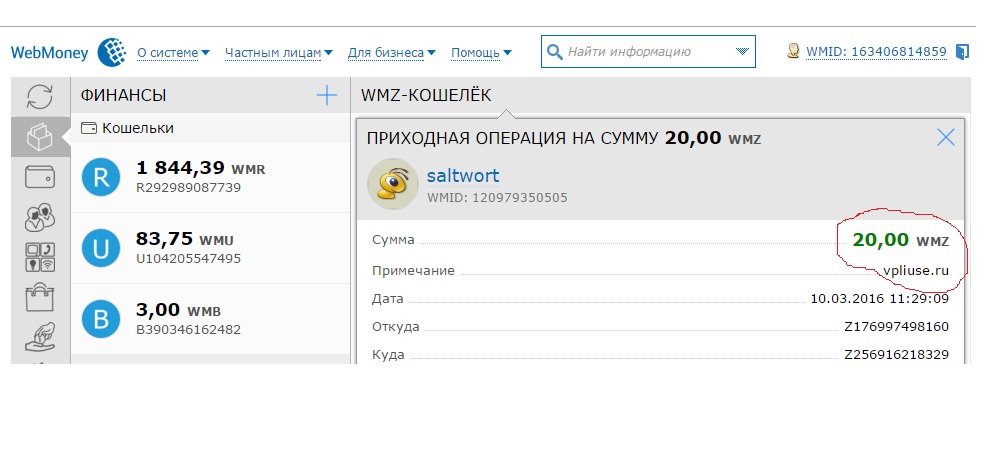Click the Дата field label
The image size is (981, 460).
pyautogui.click(x=388, y=299)
